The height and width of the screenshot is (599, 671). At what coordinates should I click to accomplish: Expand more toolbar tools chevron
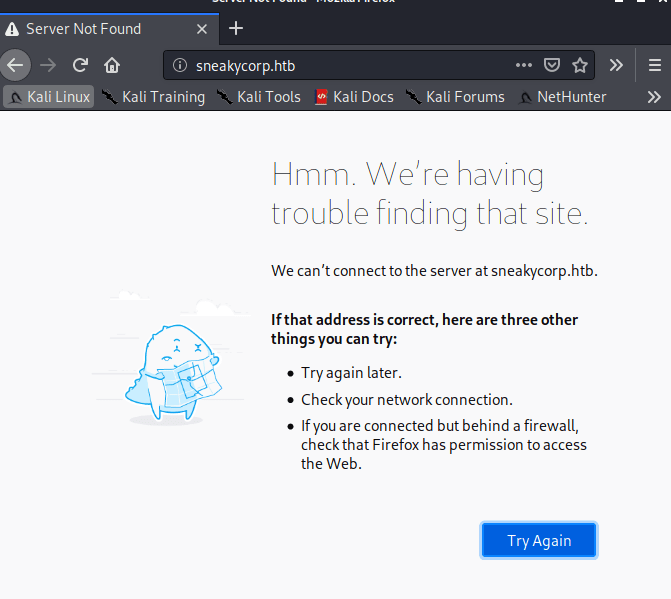pos(616,65)
